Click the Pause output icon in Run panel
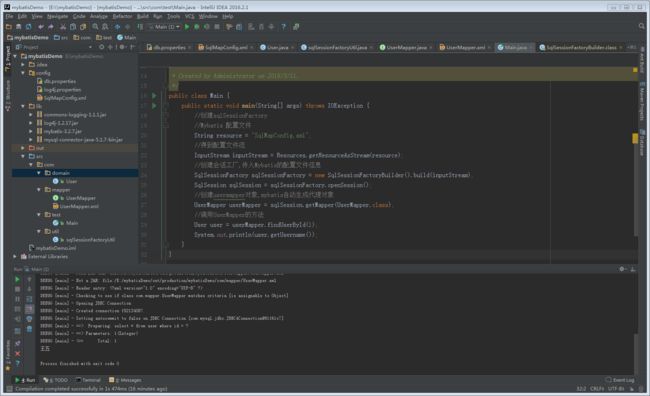This screenshot has height=396, width=650. [x=17, y=299]
